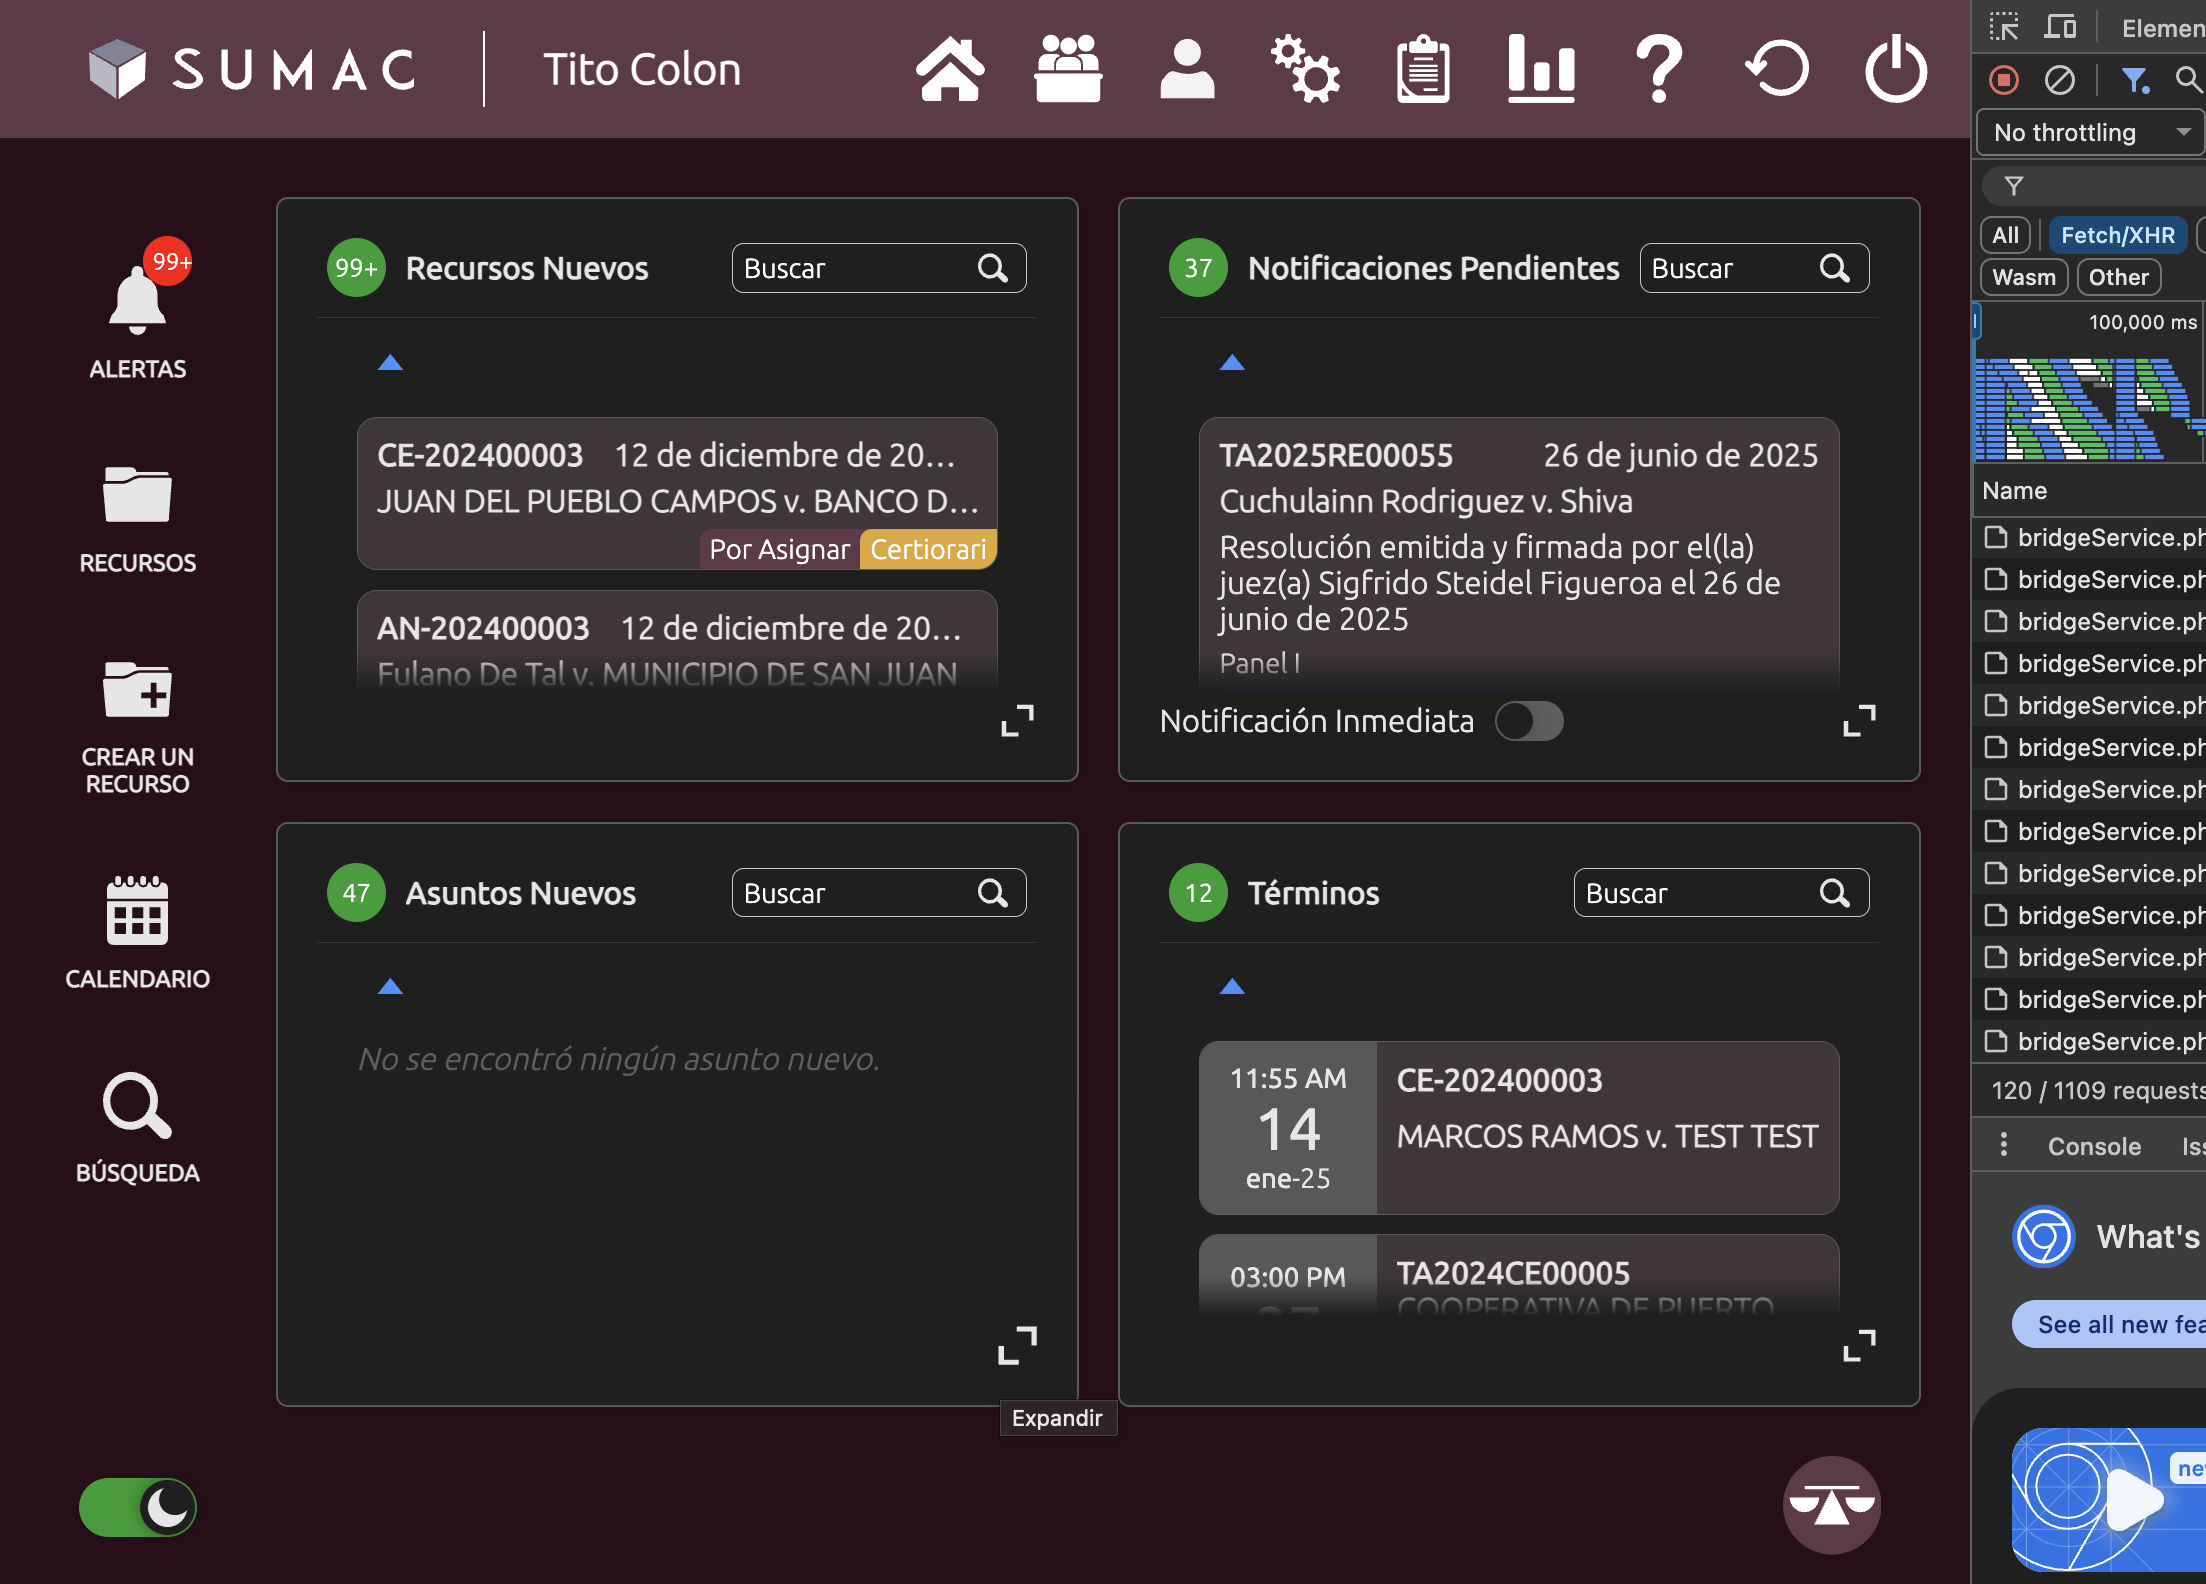Click the scales of justice button

pos(1831,1504)
